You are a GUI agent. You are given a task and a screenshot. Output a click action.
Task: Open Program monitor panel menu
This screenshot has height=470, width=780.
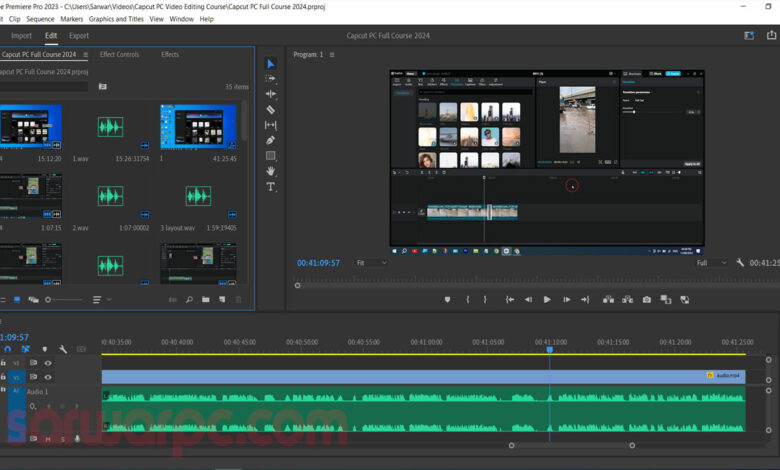pyautogui.click(x=332, y=55)
